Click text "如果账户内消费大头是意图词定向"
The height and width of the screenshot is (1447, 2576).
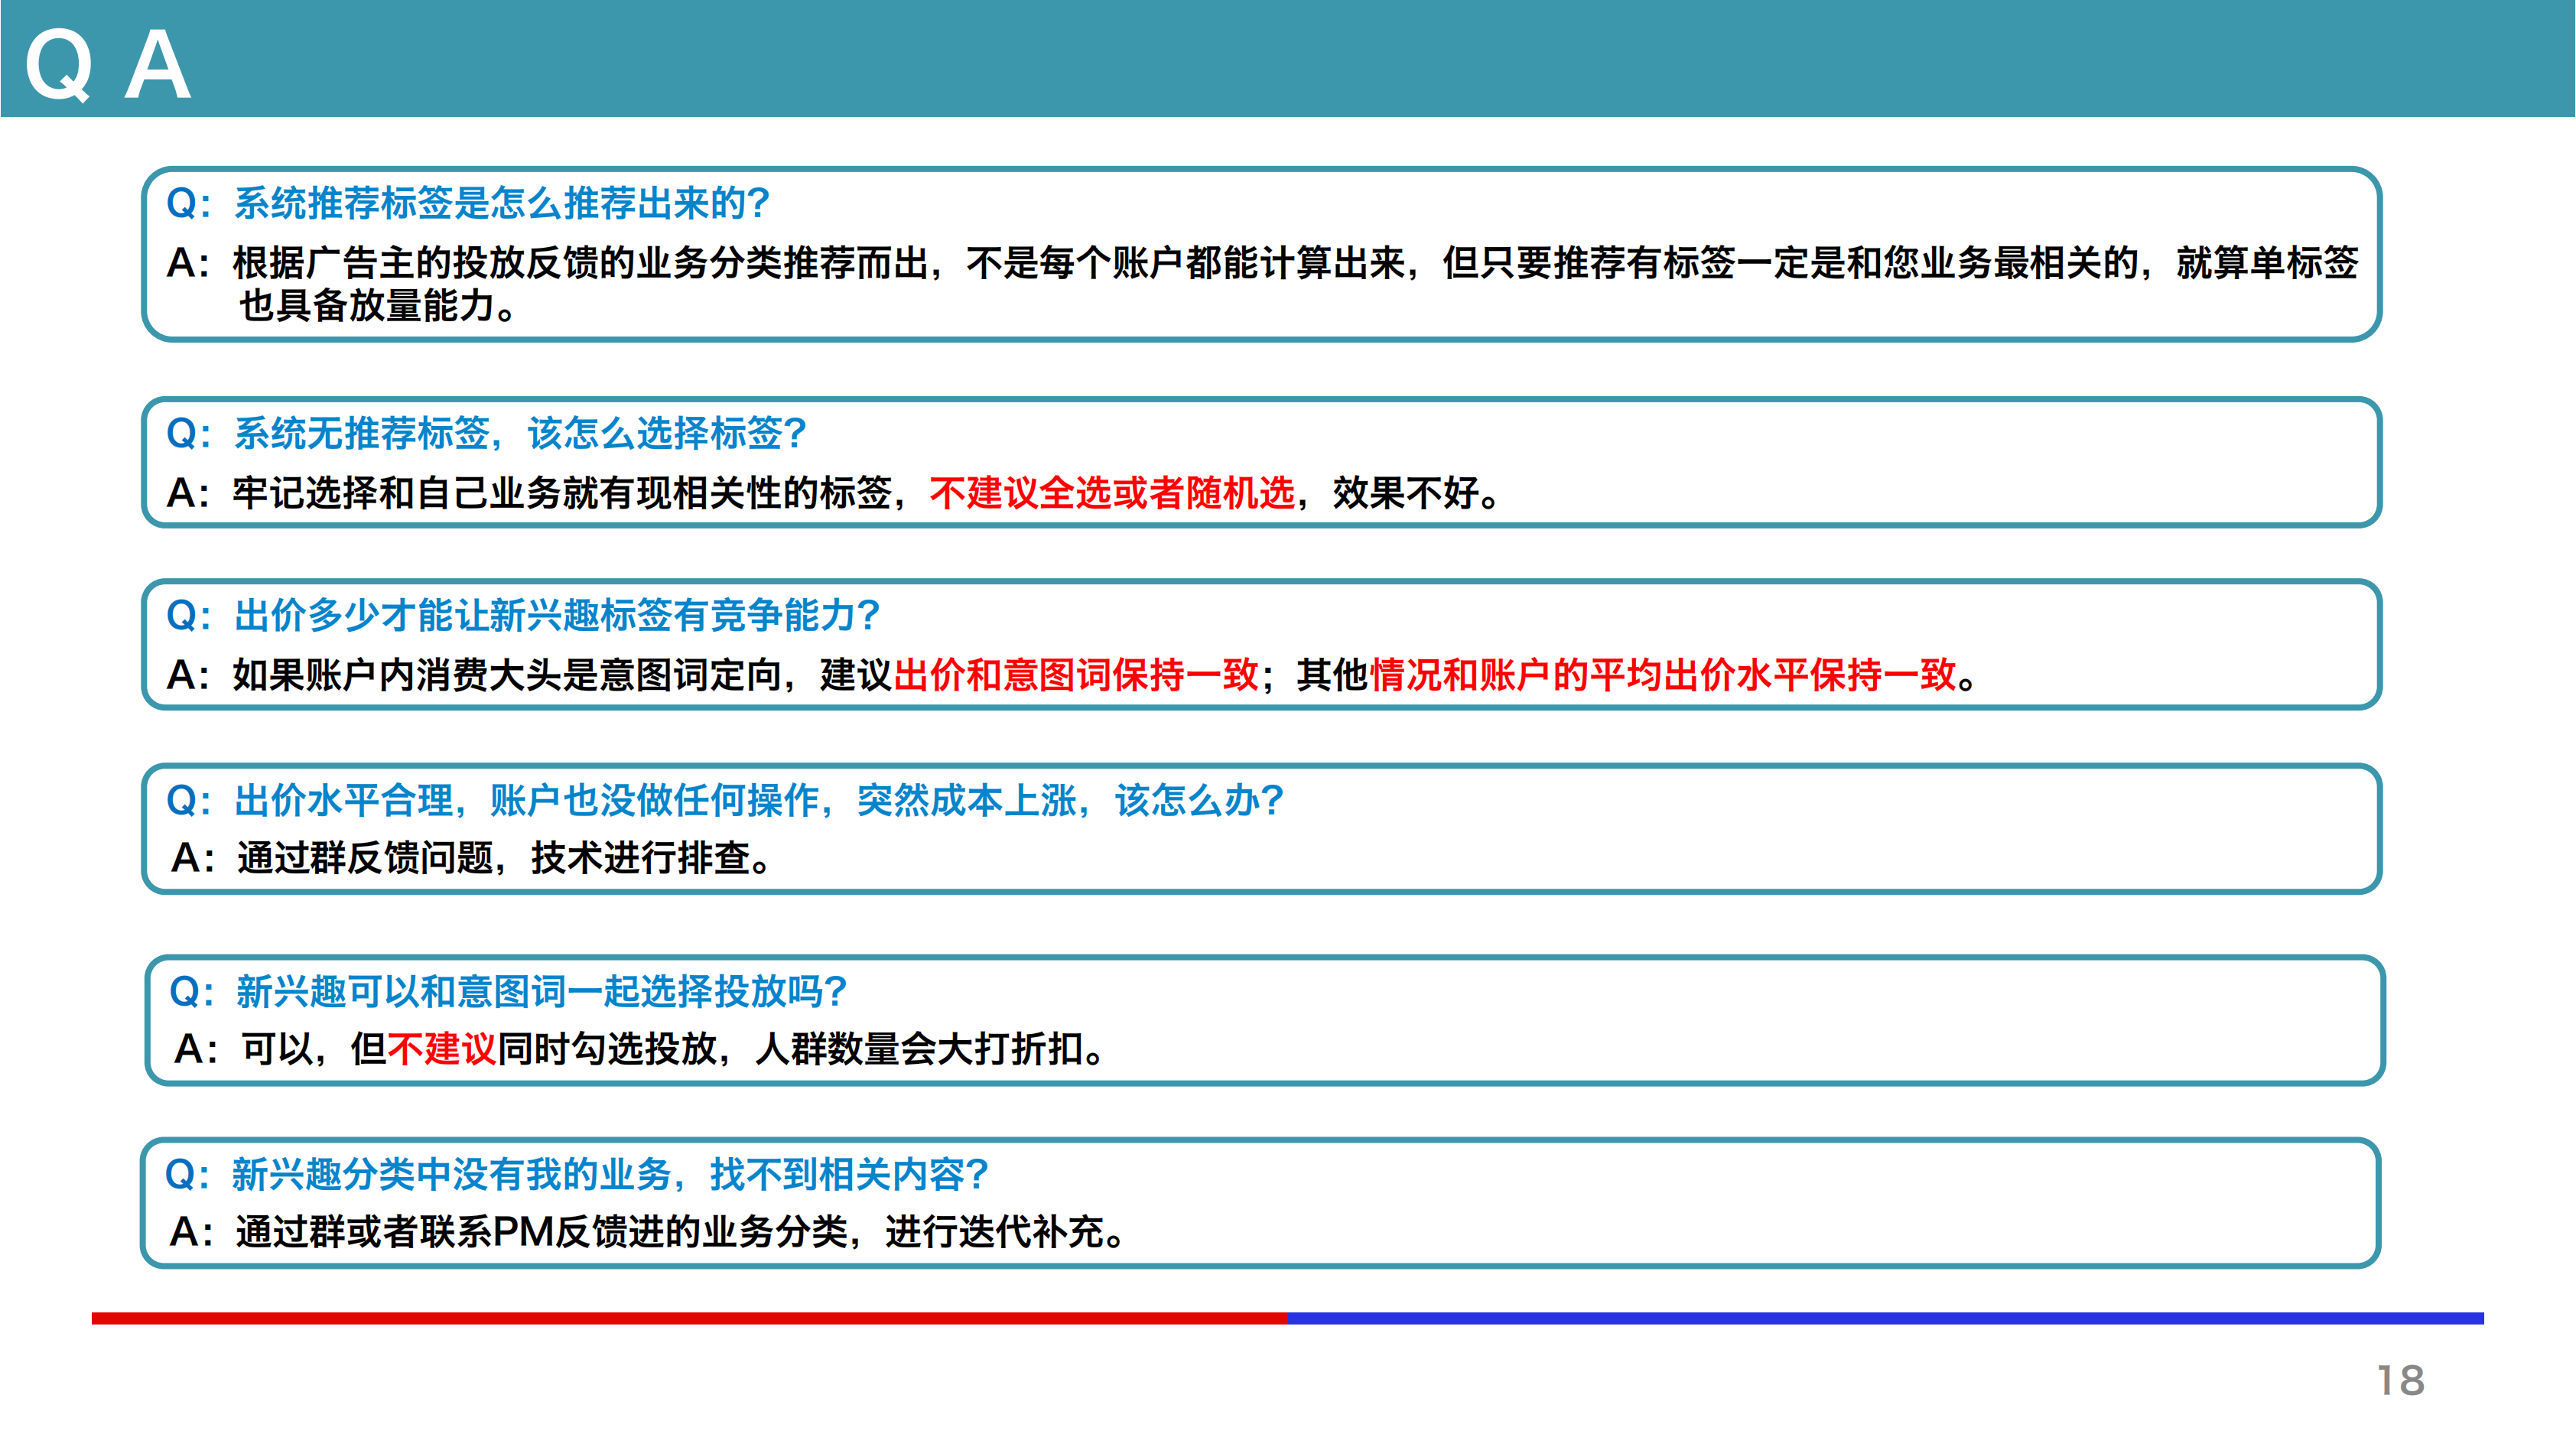[507, 675]
